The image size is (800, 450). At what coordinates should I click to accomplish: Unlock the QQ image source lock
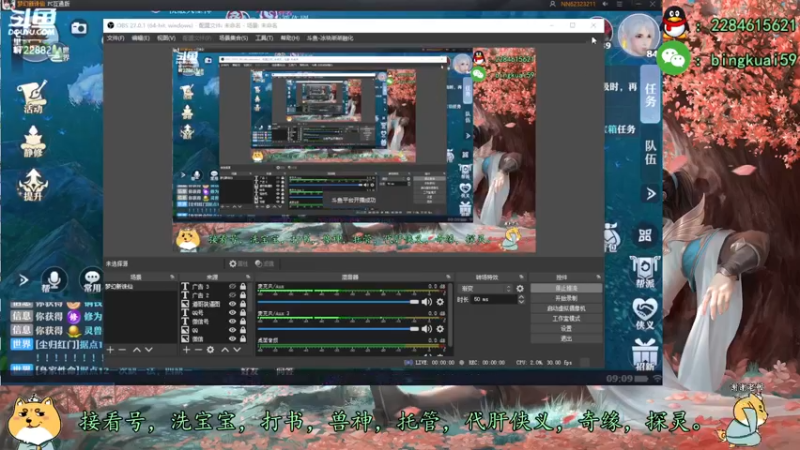click(243, 330)
